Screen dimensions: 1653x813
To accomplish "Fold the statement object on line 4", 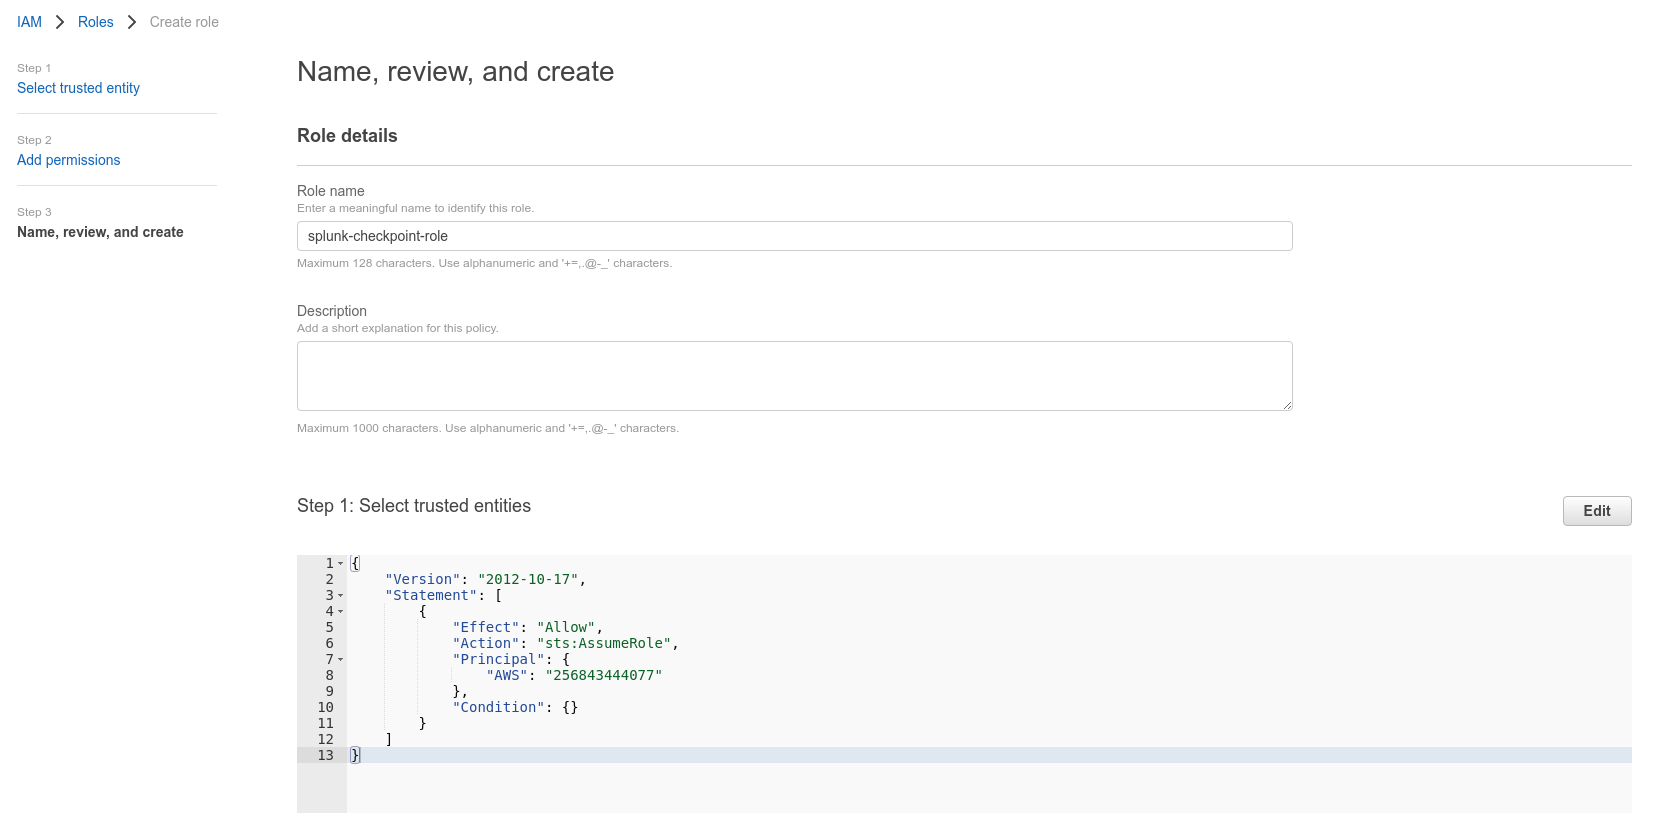I will [340, 612].
